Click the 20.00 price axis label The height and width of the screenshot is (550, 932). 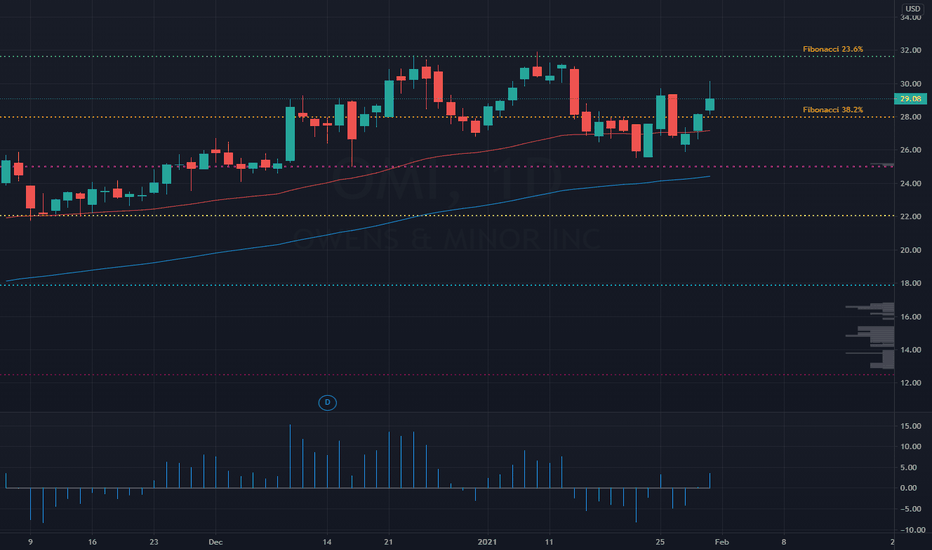coord(911,250)
